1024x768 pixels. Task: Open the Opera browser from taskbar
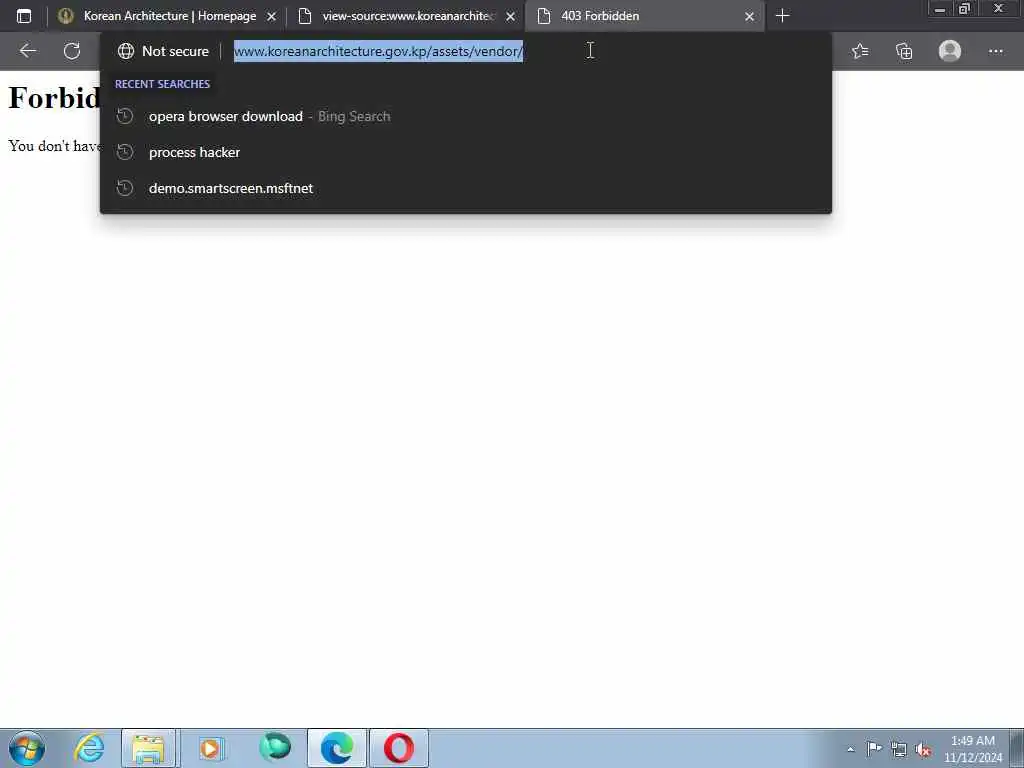(399, 748)
